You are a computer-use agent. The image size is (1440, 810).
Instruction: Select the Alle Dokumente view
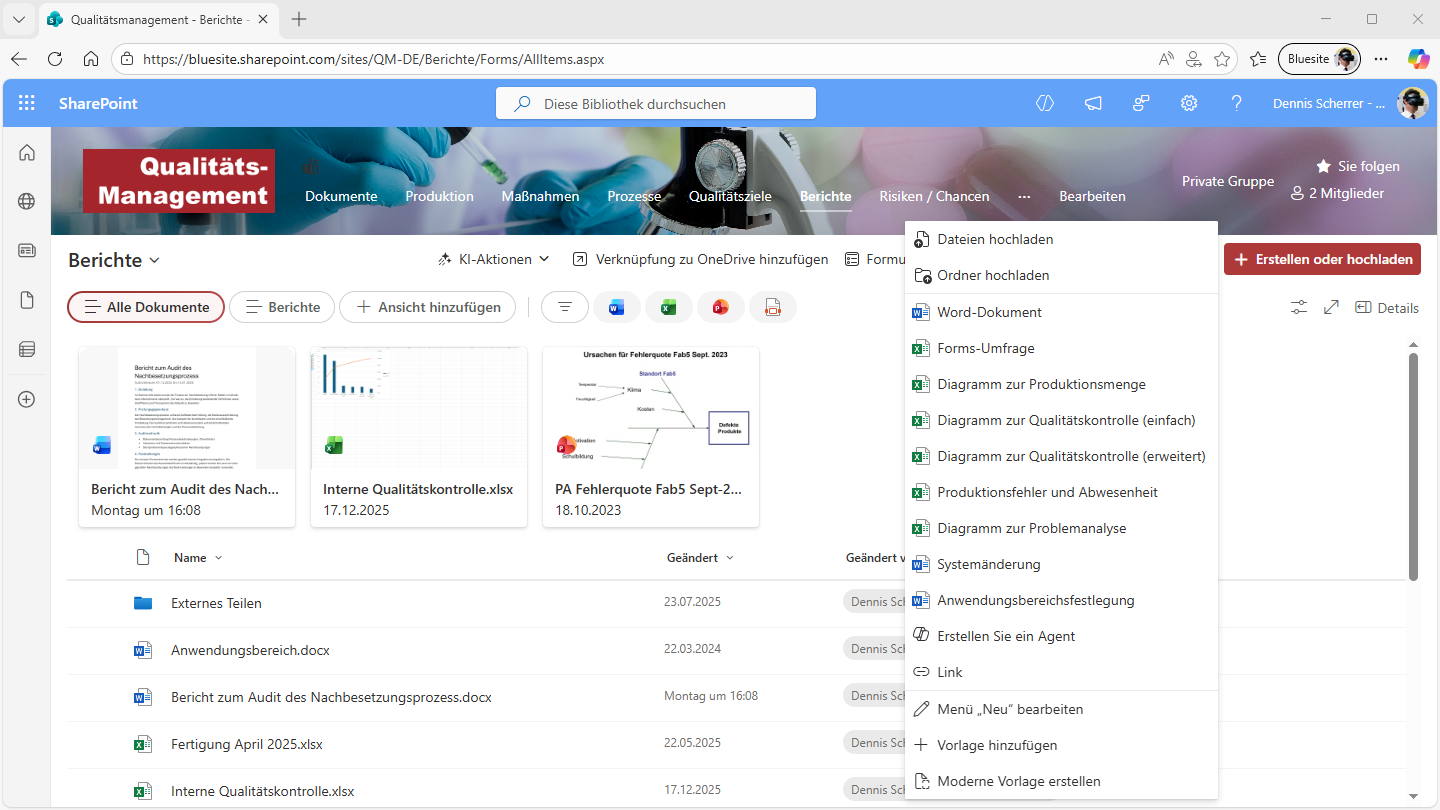click(x=145, y=307)
